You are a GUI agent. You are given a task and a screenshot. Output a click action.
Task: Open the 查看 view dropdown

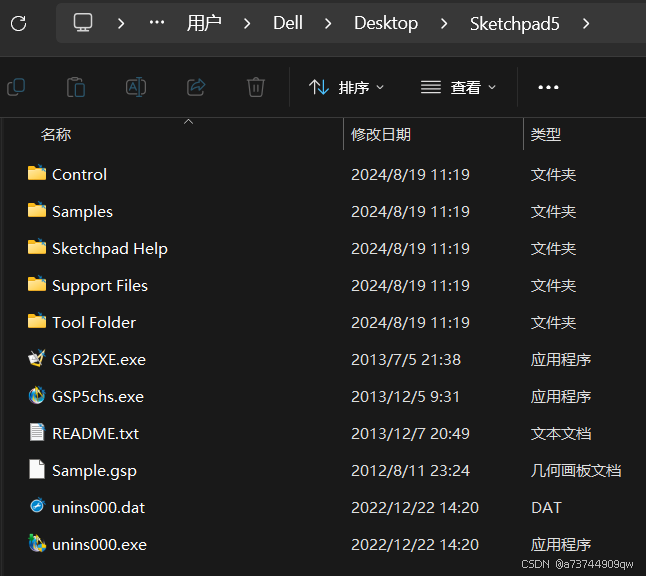pyautogui.click(x=458, y=87)
